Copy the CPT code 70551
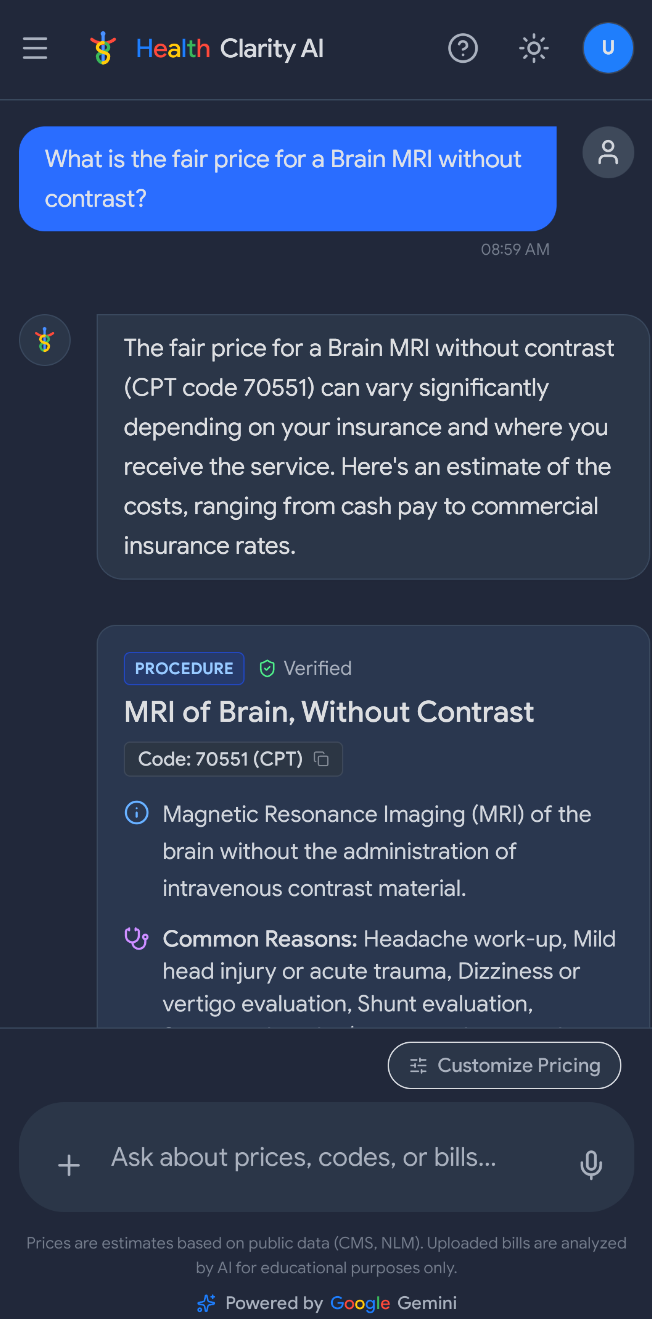652x1319 pixels. point(321,759)
